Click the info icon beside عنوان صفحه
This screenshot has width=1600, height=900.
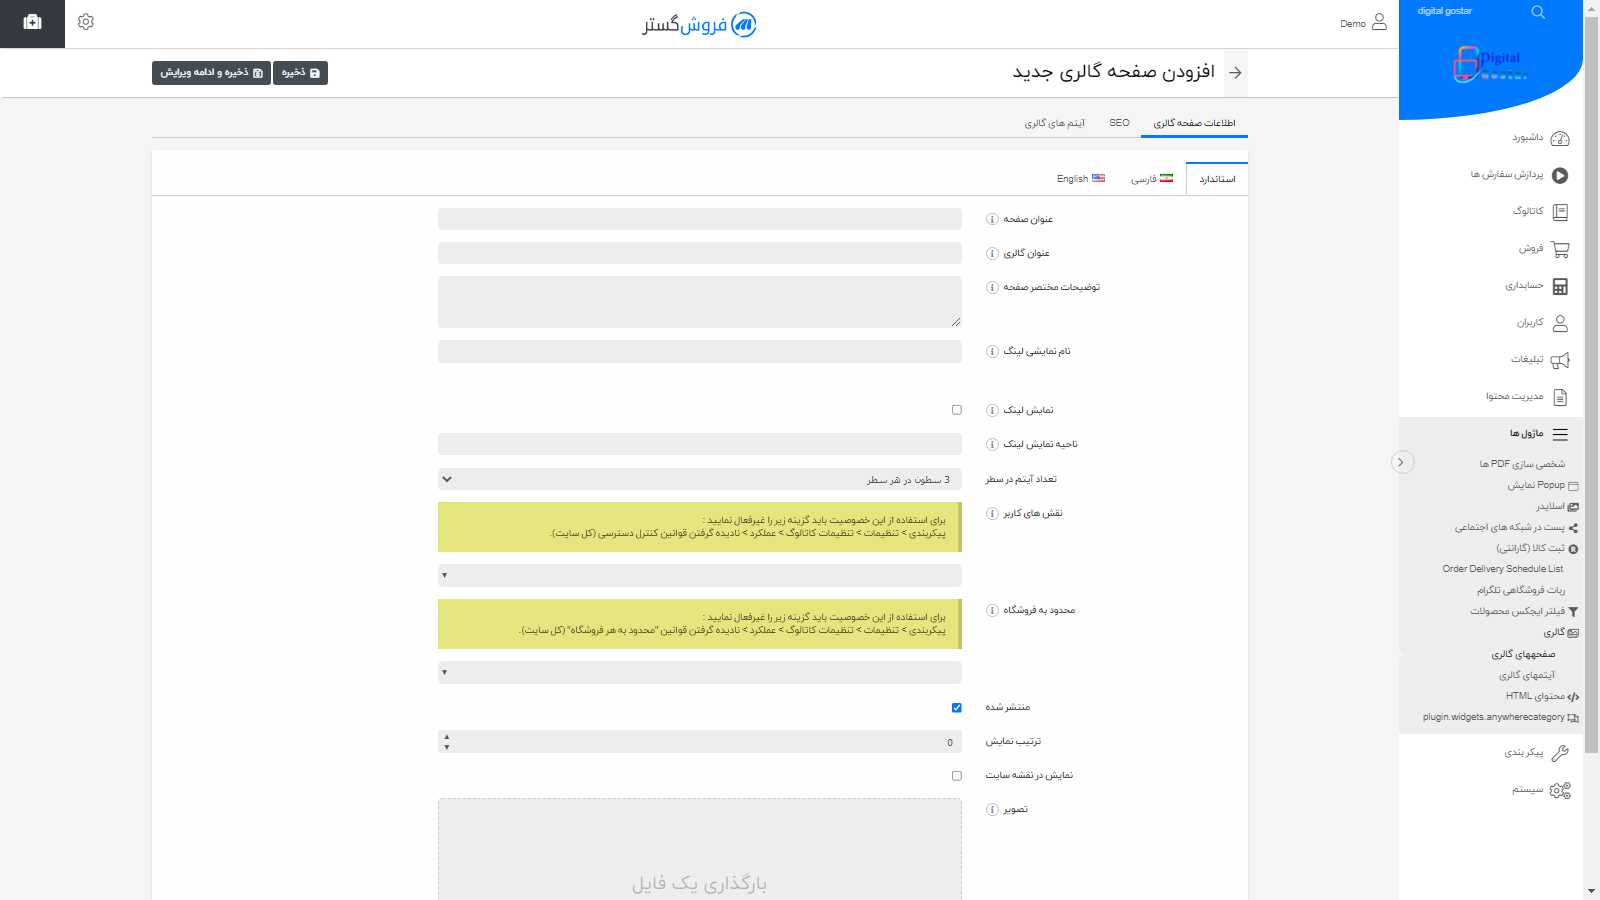pyautogui.click(x=992, y=219)
